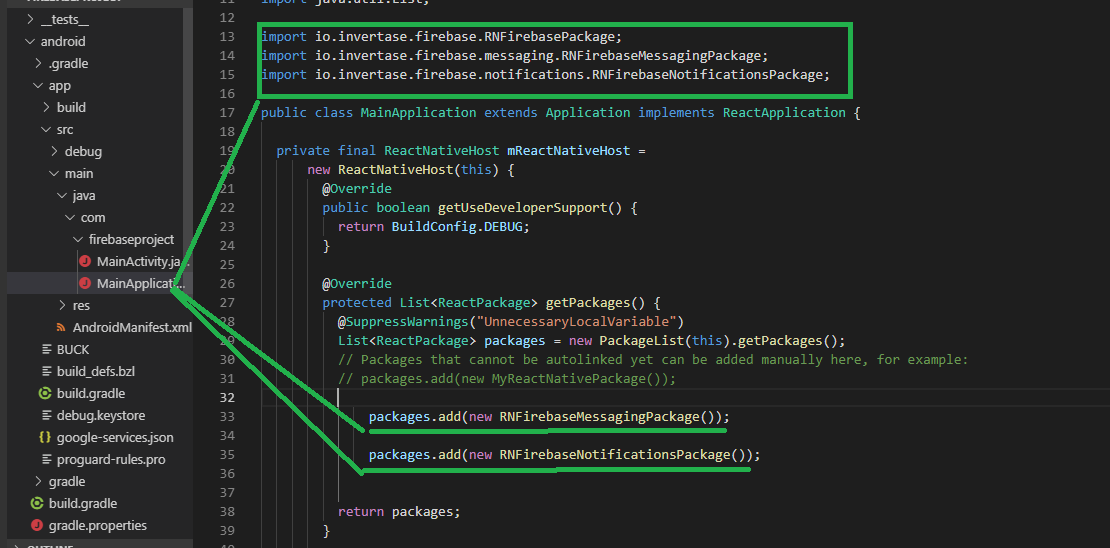
Task: Click the braces icon of google-services.json
Action: click(45, 438)
